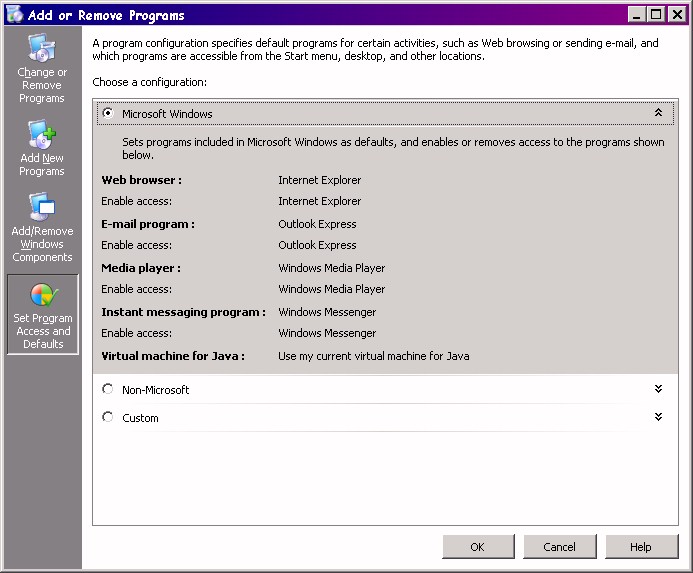Click the Cancel button
Image resolution: width=693 pixels, height=573 pixels.
[560, 546]
